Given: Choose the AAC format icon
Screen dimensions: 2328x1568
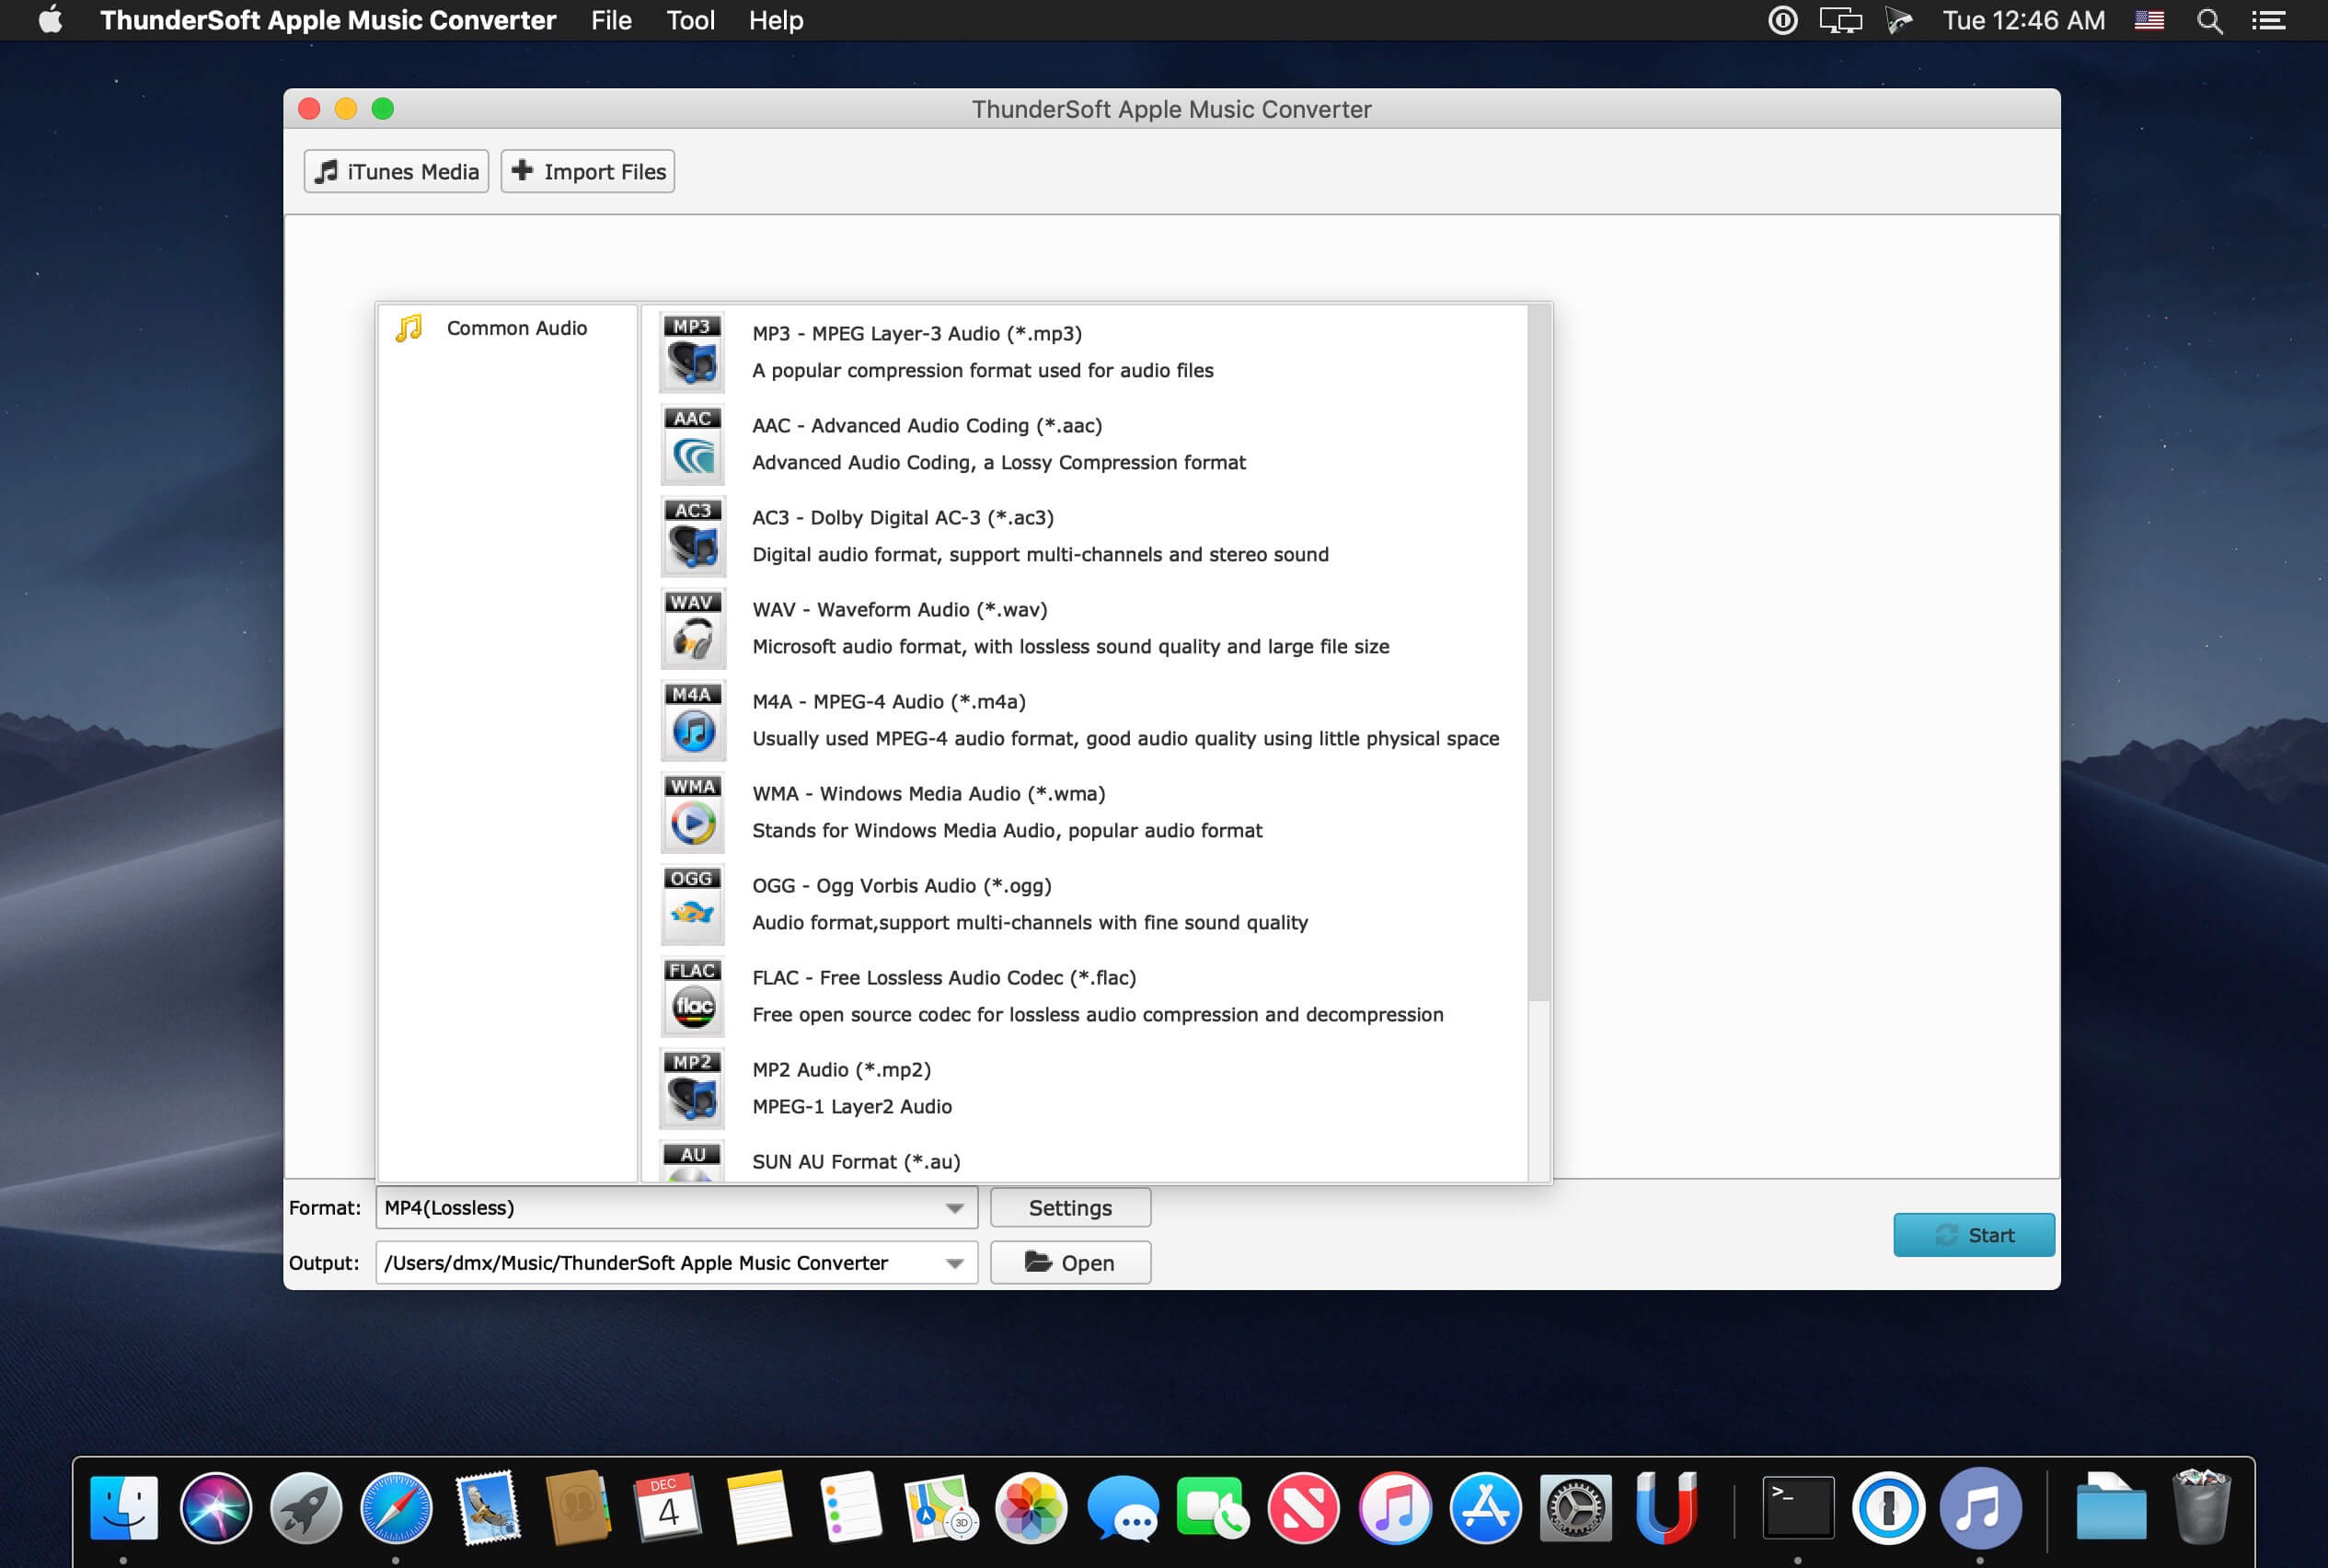Looking at the screenshot, I should click(692, 444).
